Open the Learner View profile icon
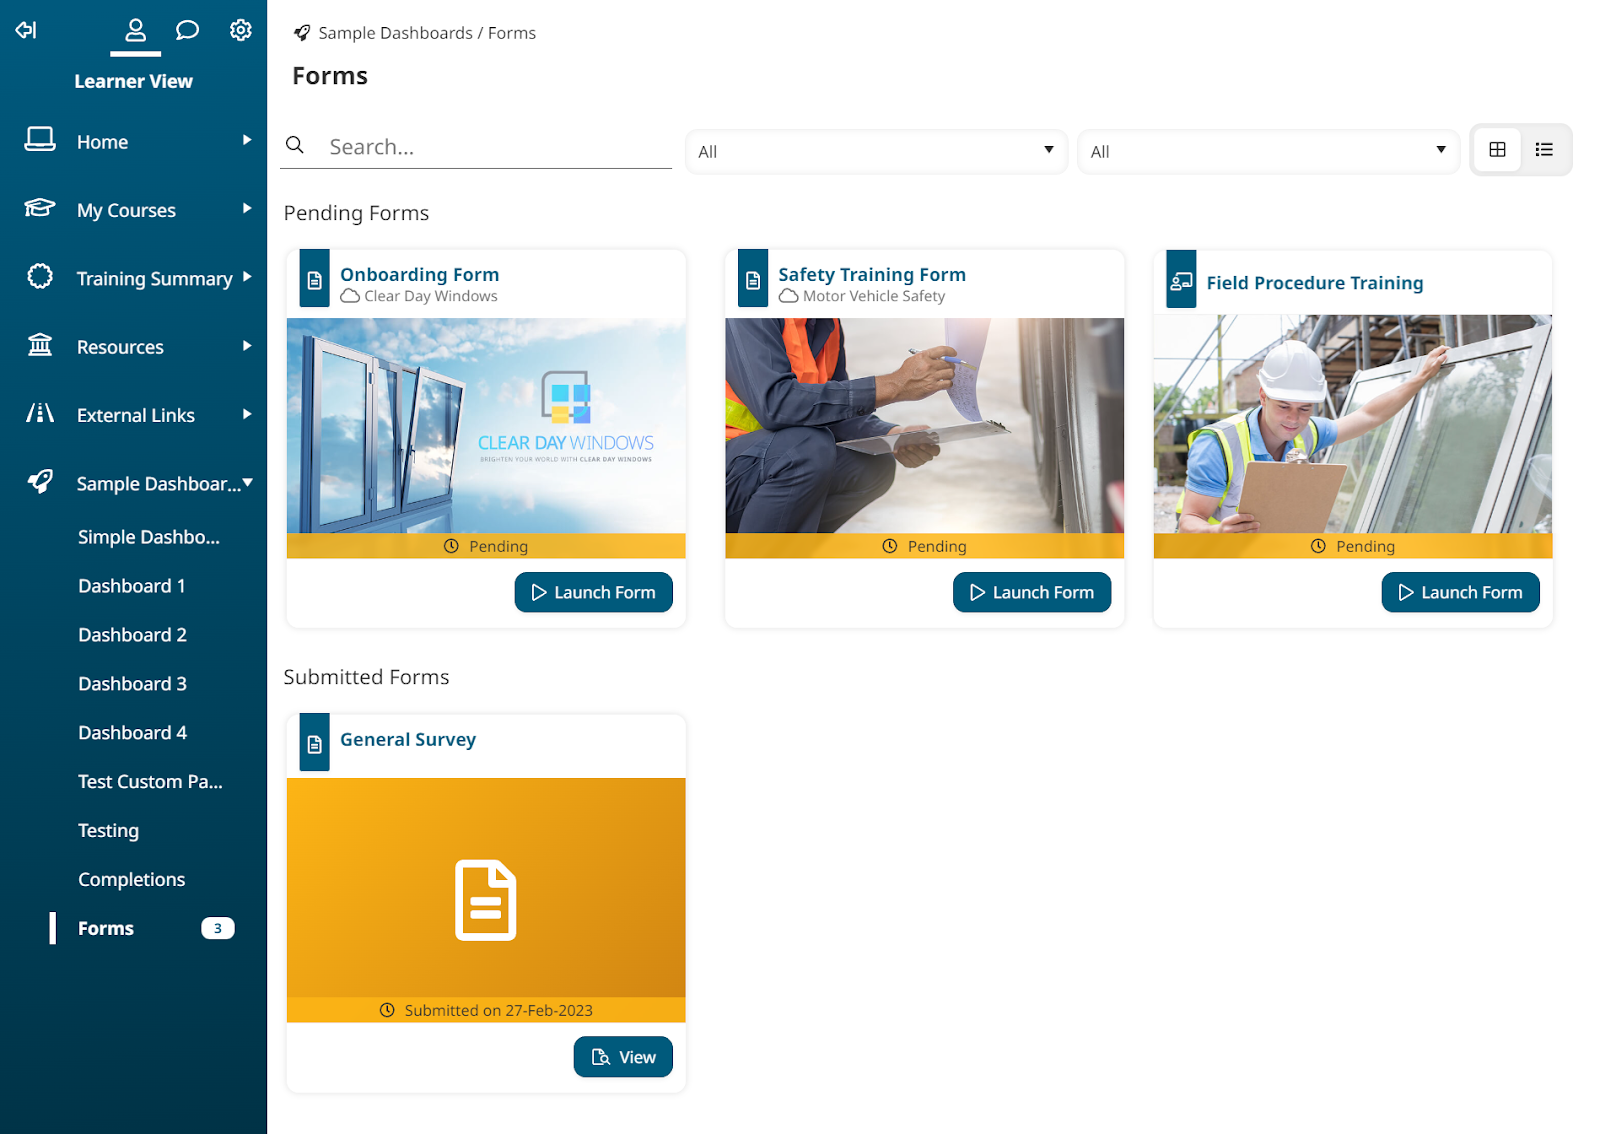The image size is (1600, 1134). (135, 29)
